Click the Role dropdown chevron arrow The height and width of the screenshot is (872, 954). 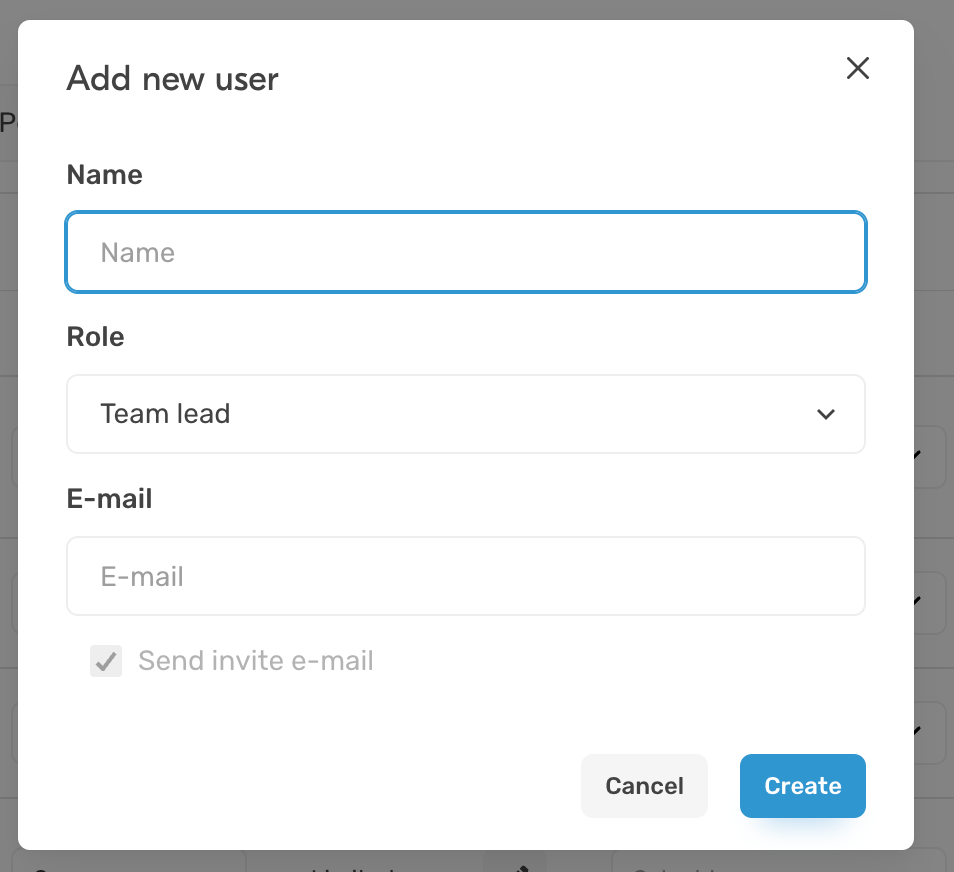tap(825, 414)
